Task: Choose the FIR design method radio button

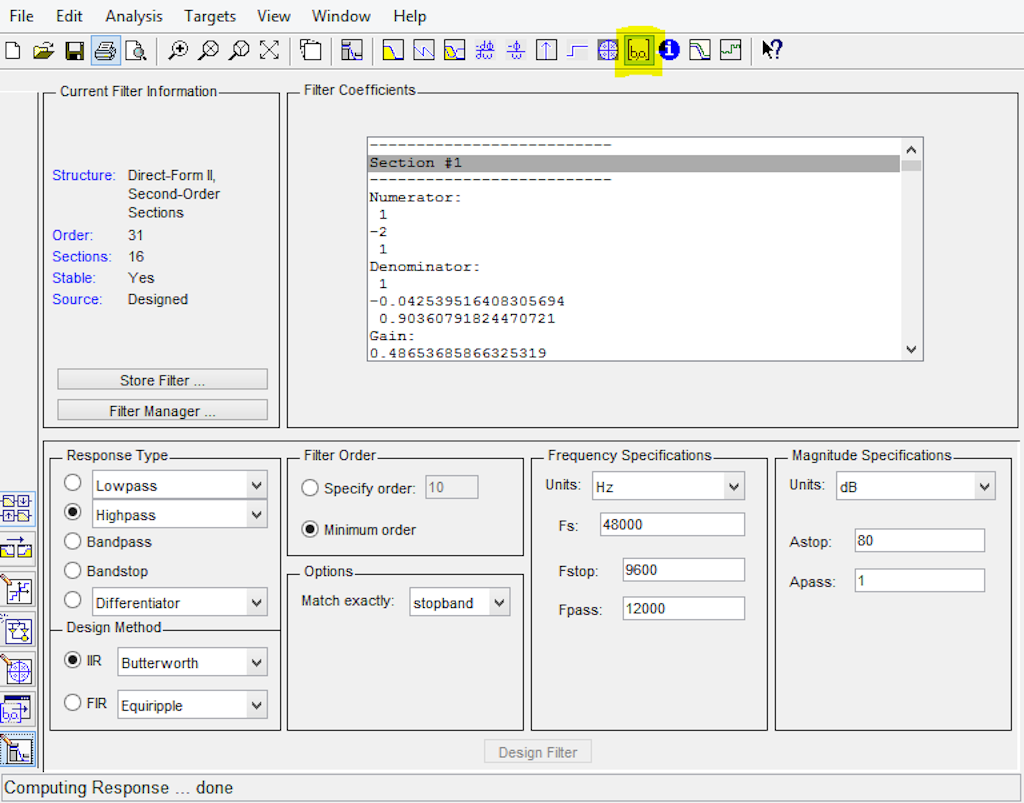Action: click(x=73, y=704)
